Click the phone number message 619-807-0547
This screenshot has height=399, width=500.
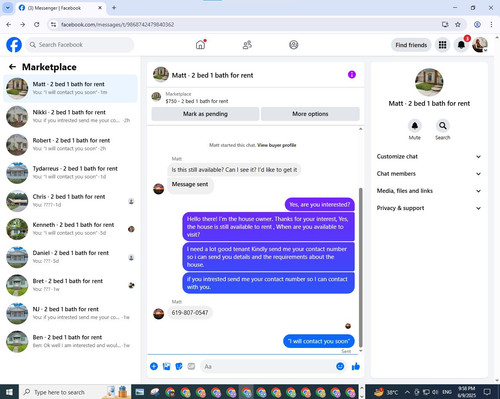pos(190,313)
